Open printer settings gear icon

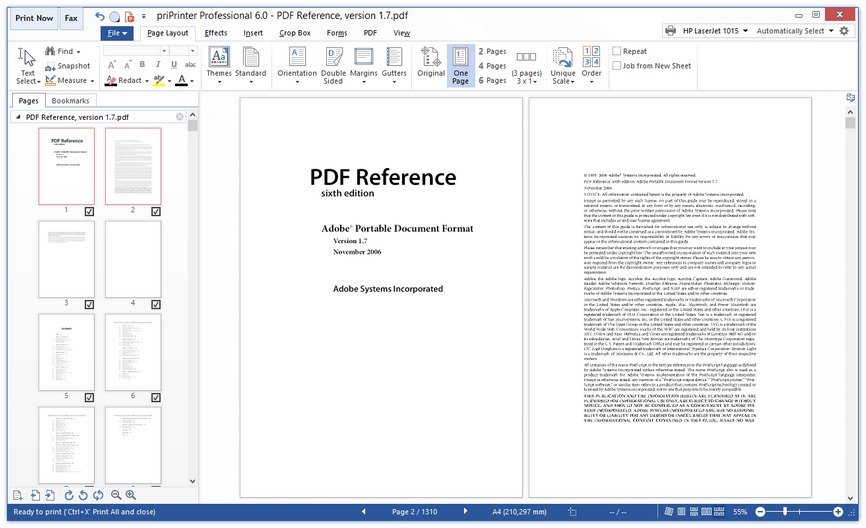pos(844,31)
